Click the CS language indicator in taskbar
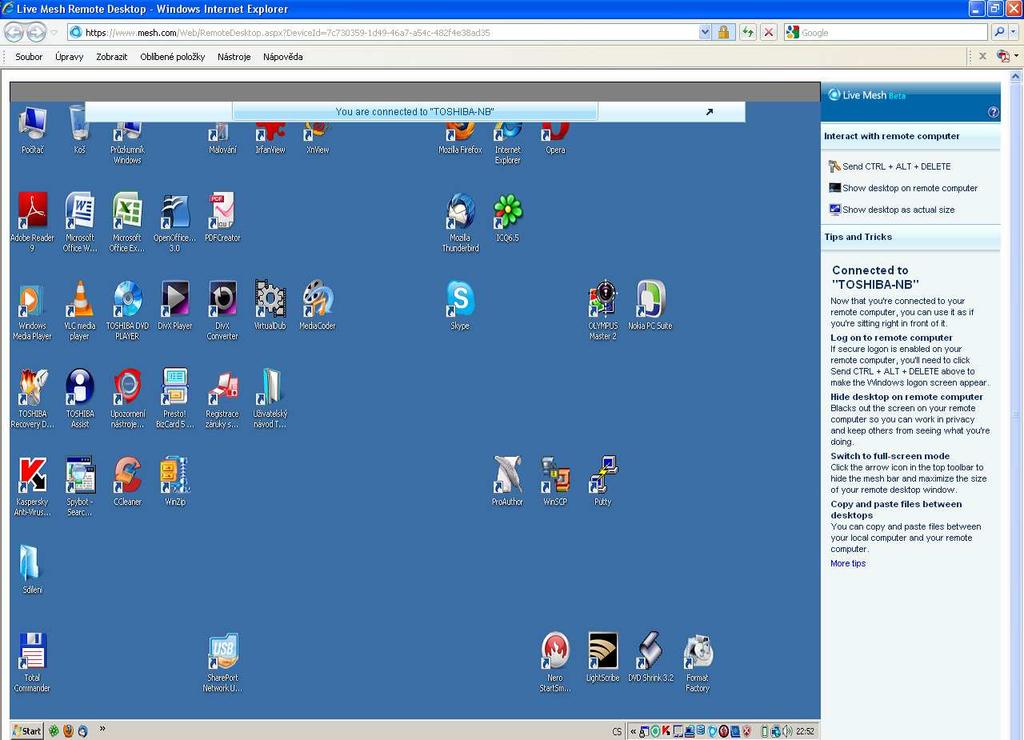 tap(617, 732)
